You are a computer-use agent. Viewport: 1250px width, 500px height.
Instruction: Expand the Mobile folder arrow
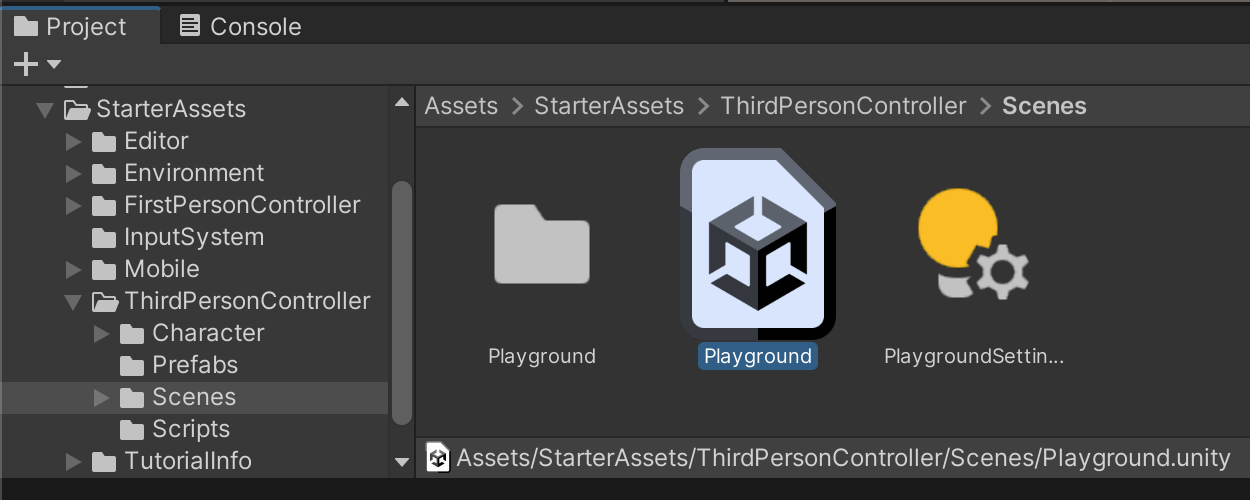coord(73,269)
